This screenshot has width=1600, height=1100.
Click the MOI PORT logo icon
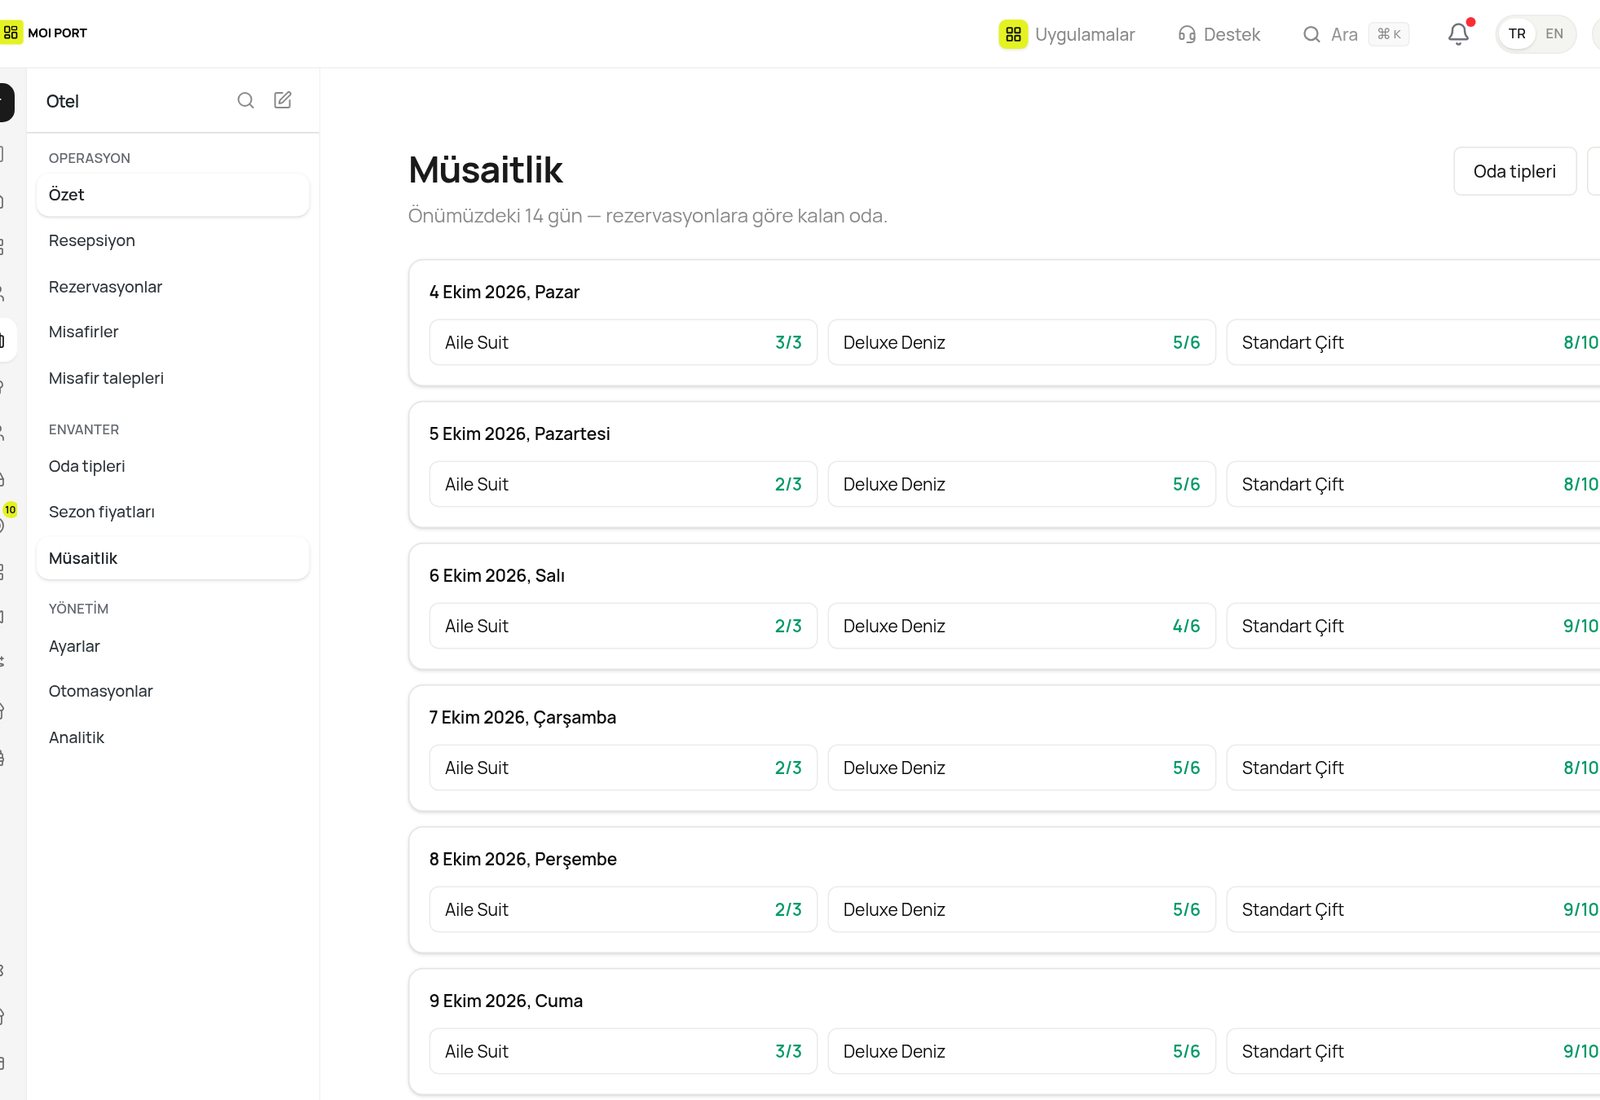[x=10, y=32]
